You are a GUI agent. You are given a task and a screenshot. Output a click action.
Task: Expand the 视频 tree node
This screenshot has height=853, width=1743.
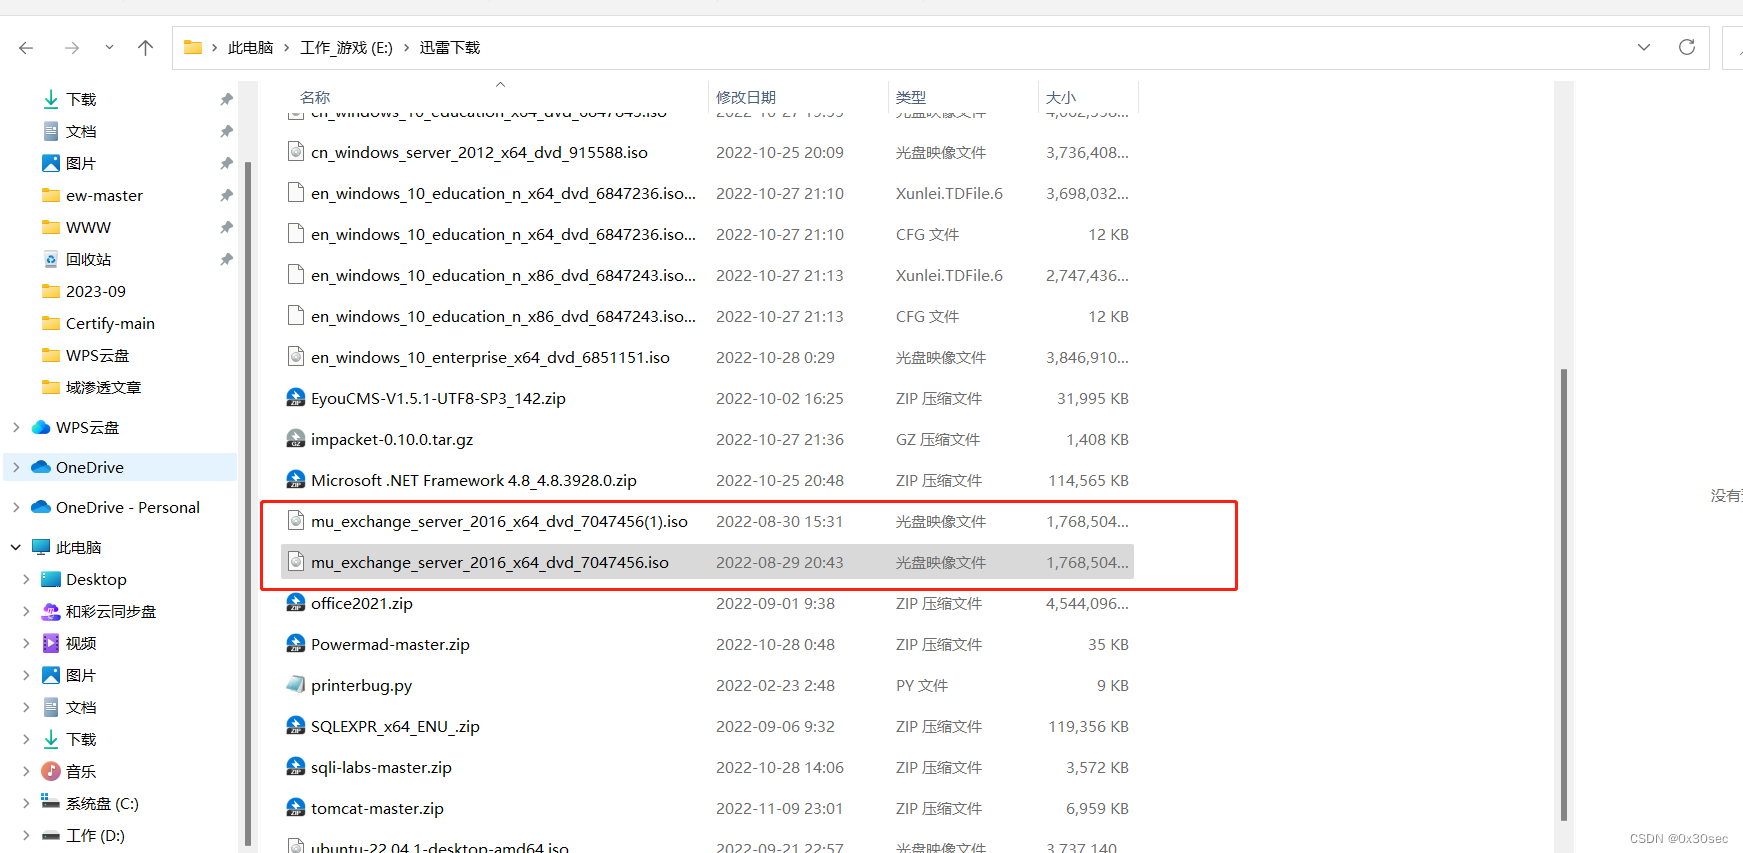coord(26,643)
